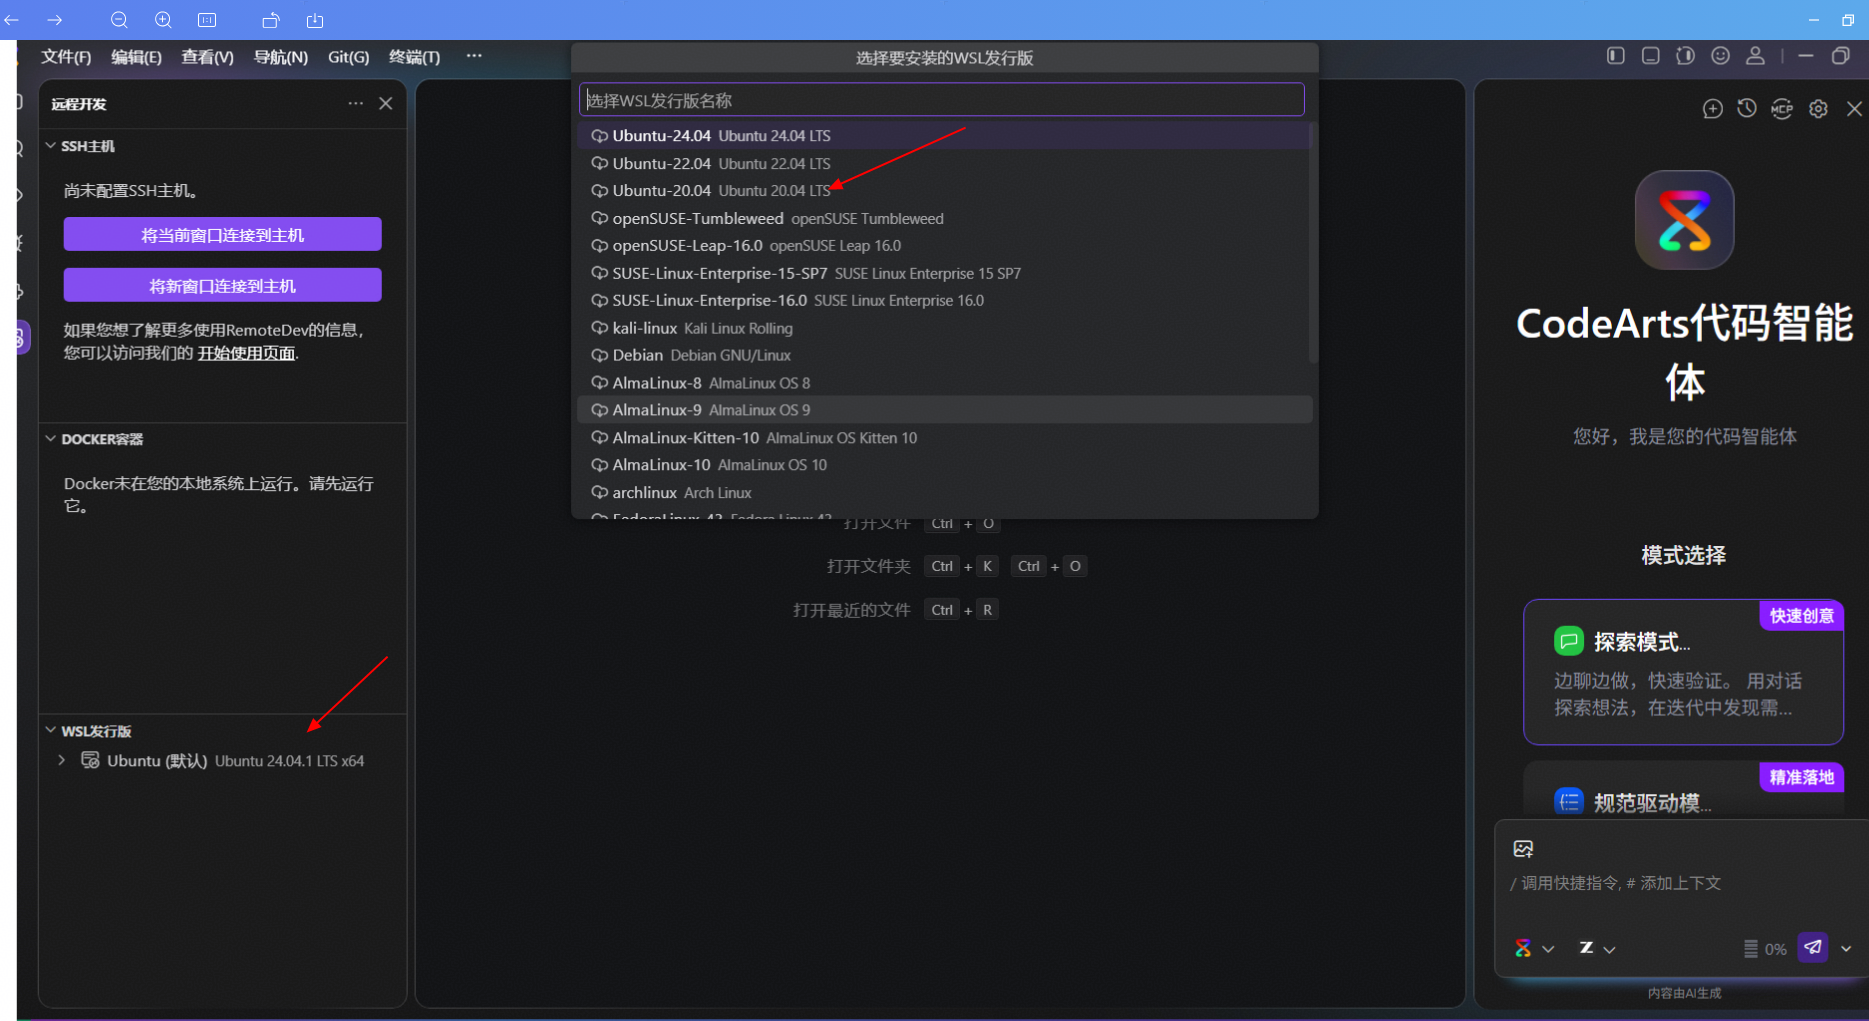The image size is (1869, 1021).
Task: Open chat history in the agent panel
Action: click(1747, 109)
